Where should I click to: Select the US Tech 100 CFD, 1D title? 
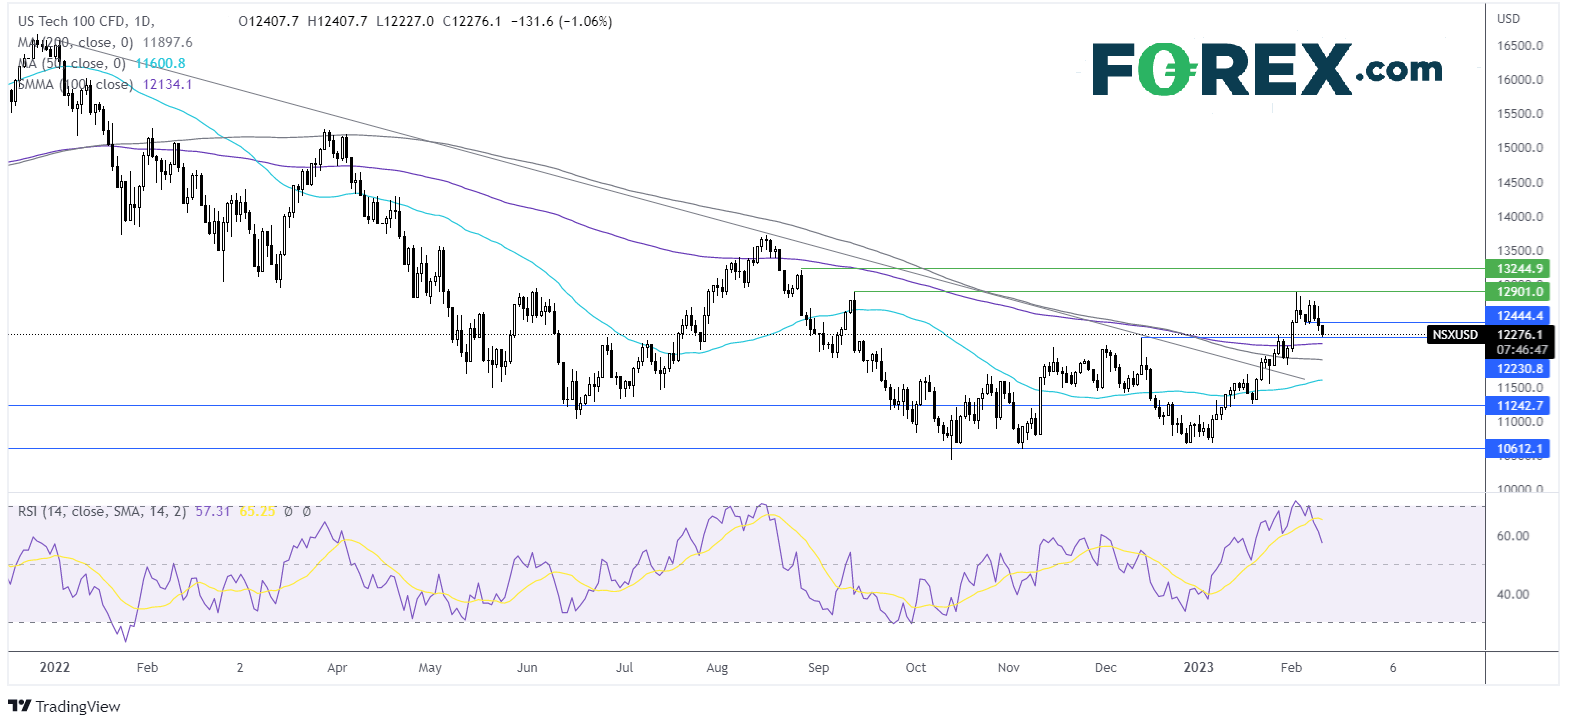click(x=86, y=21)
